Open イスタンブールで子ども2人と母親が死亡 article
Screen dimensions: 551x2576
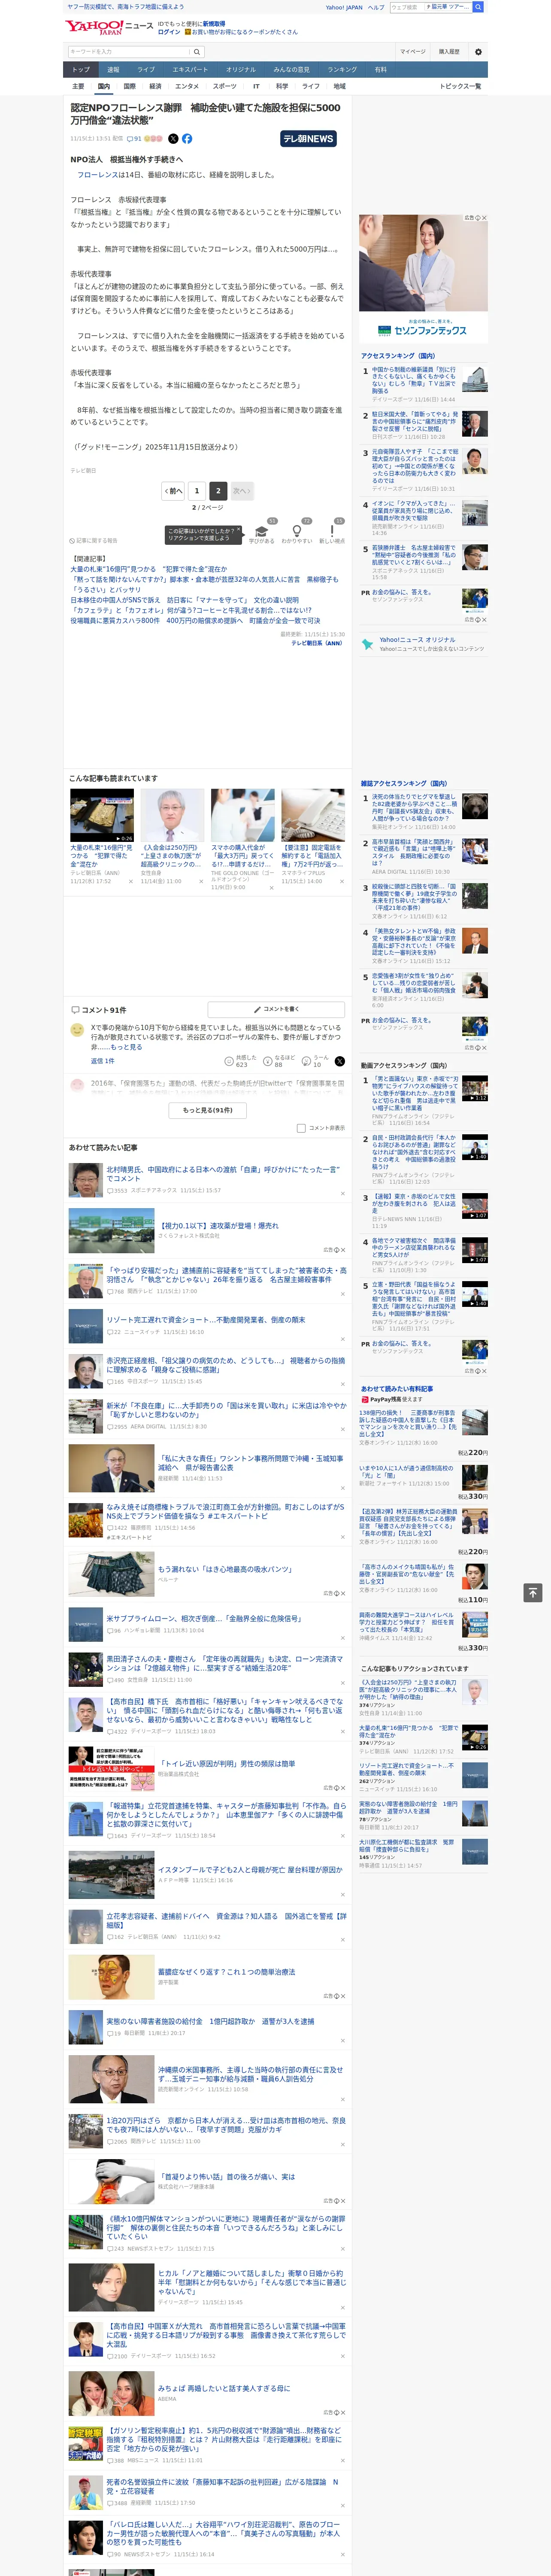pos(250,1869)
